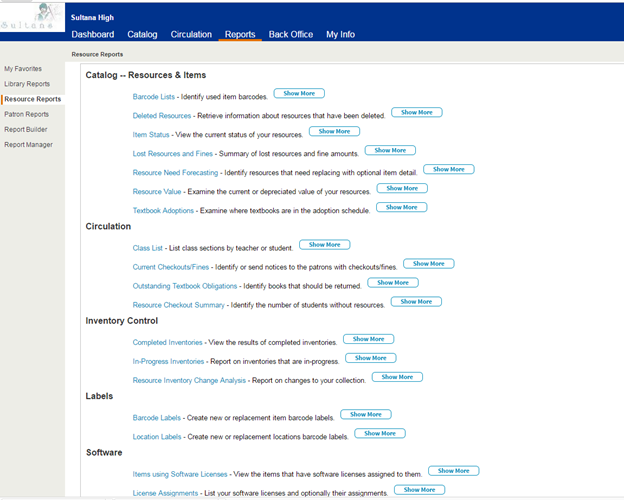Open My Favorites in the sidebar
The height and width of the screenshot is (500, 624).
point(23,69)
